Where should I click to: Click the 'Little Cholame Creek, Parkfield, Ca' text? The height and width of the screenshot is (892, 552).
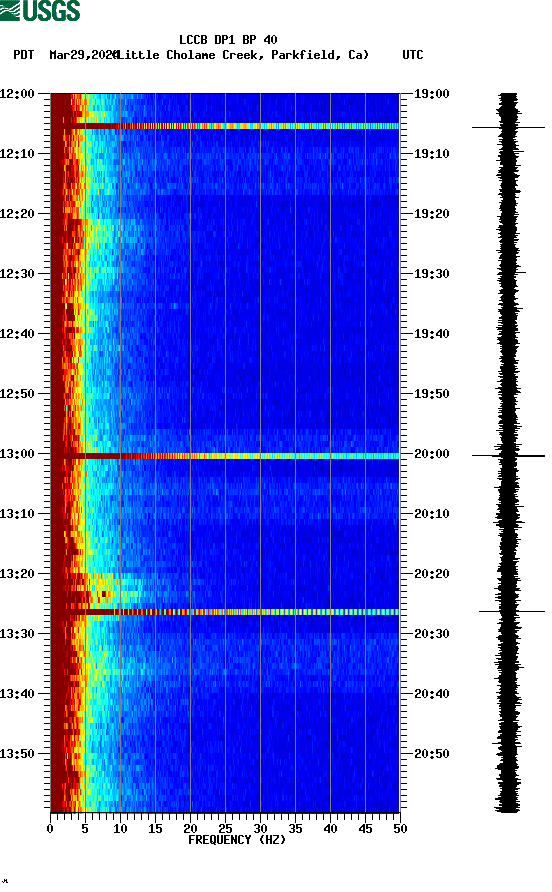[x=242, y=55]
